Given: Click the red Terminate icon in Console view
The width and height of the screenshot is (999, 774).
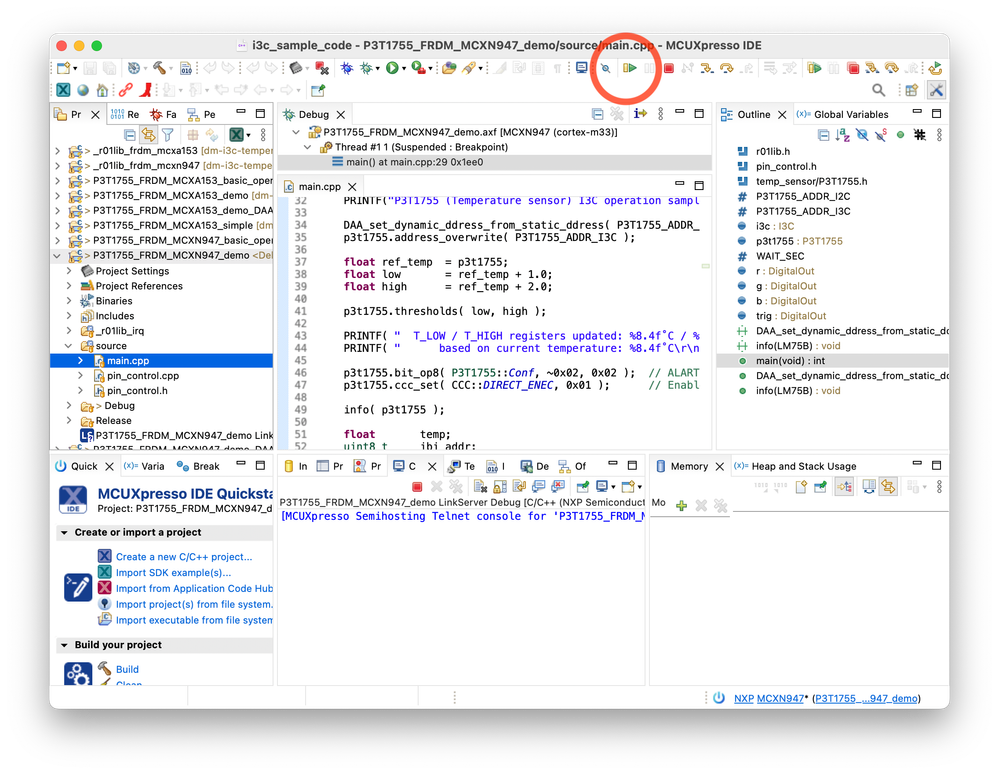Looking at the screenshot, I should 417,487.
